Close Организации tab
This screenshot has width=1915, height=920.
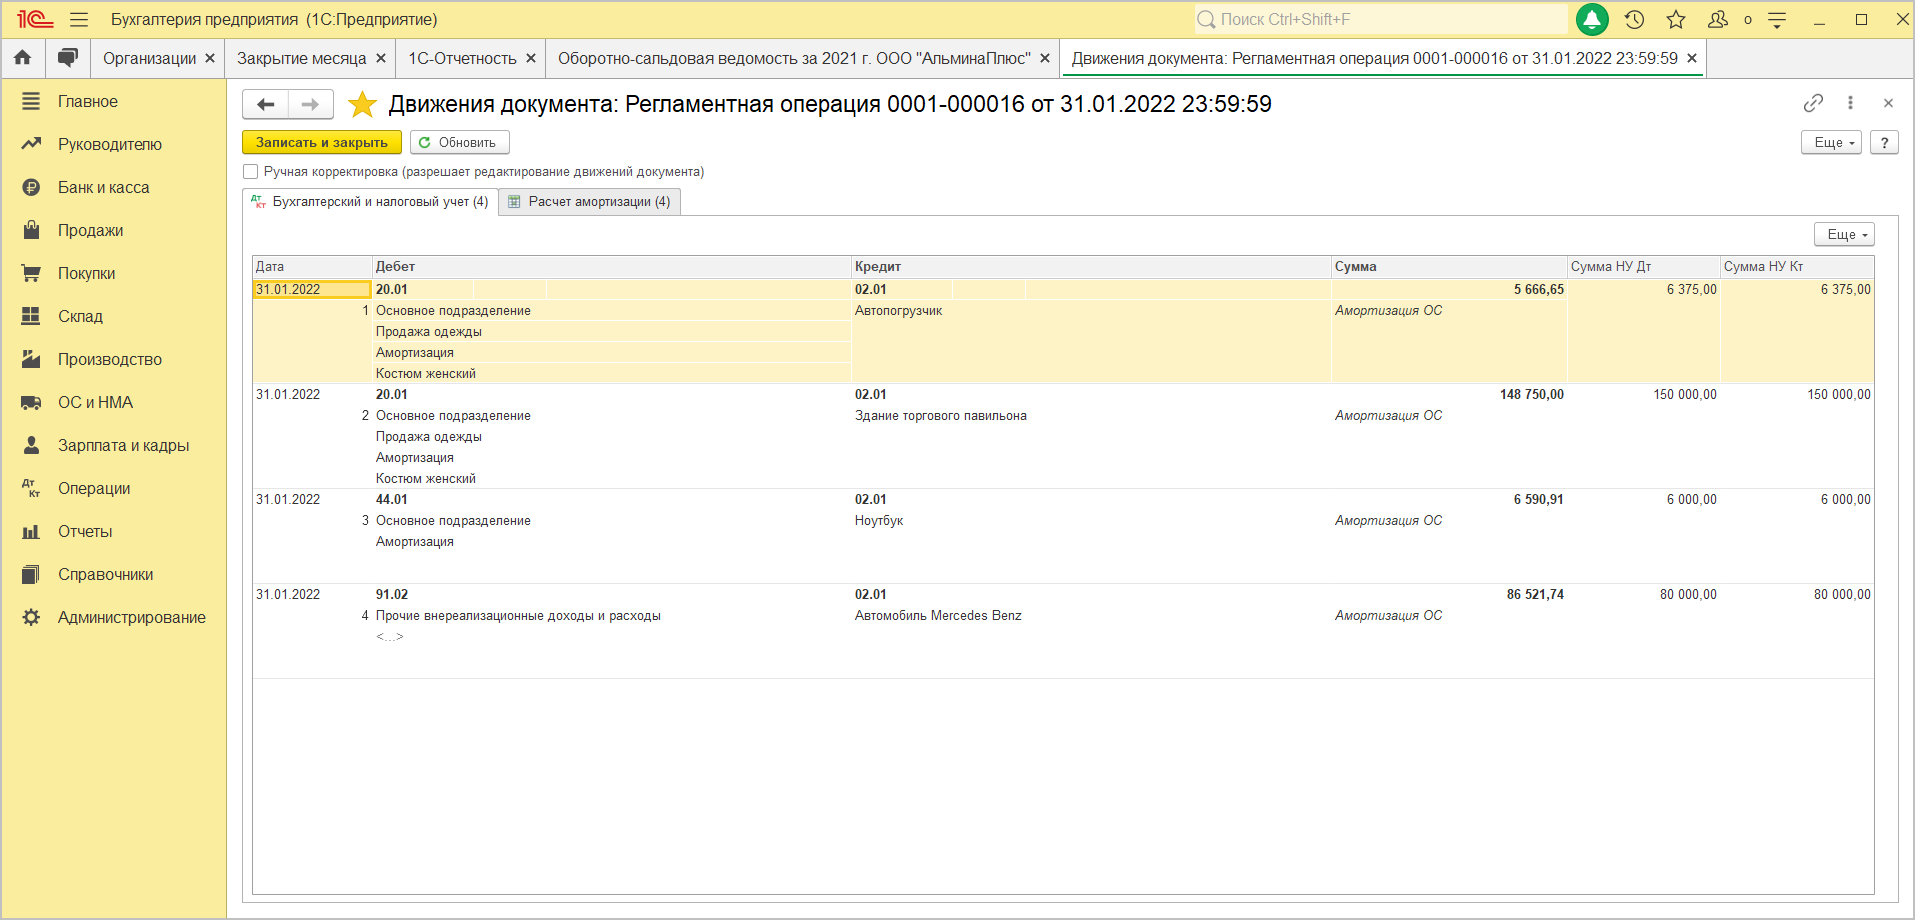[210, 59]
